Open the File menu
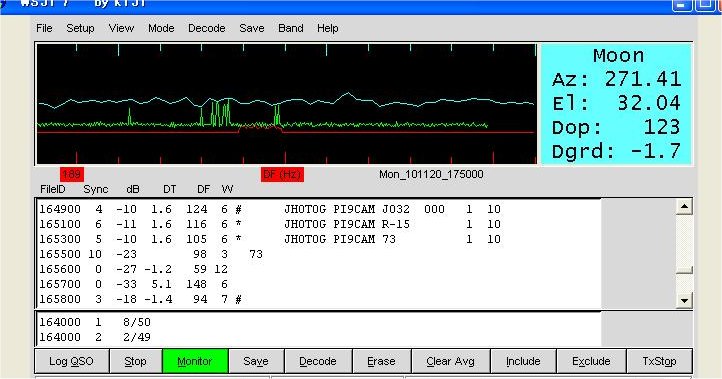 point(44,28)
